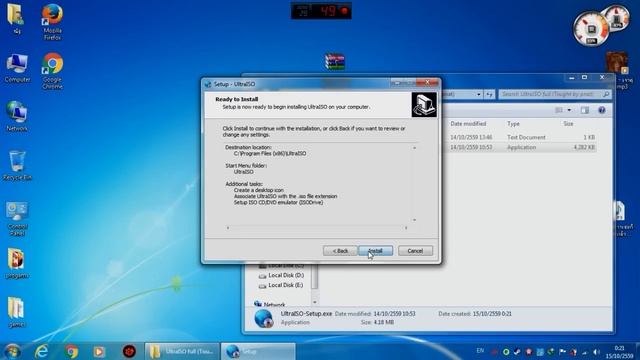Click the green circle tray icon

(x=506, y=351)
